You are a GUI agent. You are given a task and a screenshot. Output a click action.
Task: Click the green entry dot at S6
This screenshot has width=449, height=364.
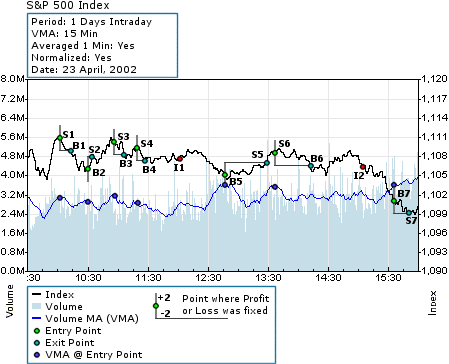275,153
